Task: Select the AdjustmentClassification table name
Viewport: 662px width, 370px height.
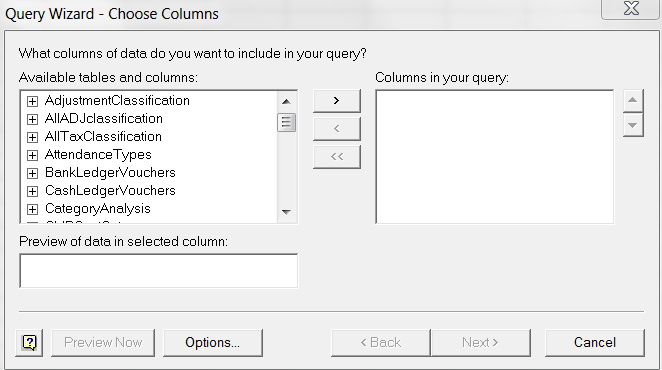Action: 117,101
